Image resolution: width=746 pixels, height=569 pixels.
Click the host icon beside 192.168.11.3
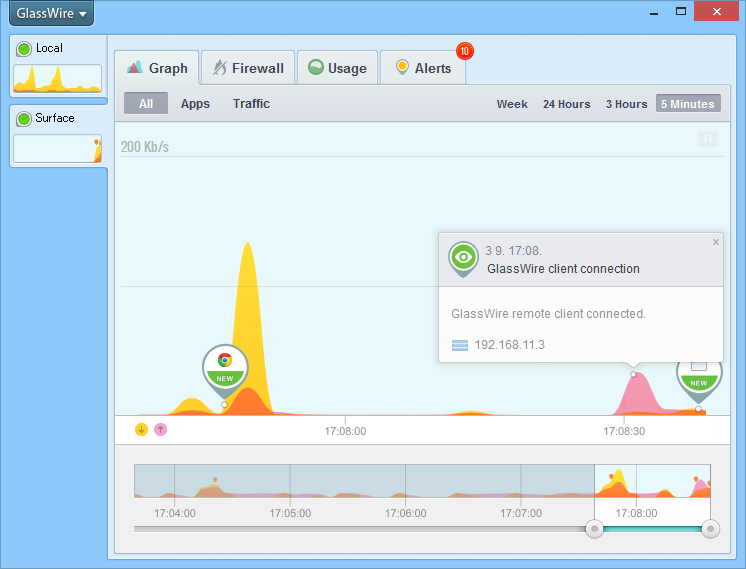coord(460,345)
